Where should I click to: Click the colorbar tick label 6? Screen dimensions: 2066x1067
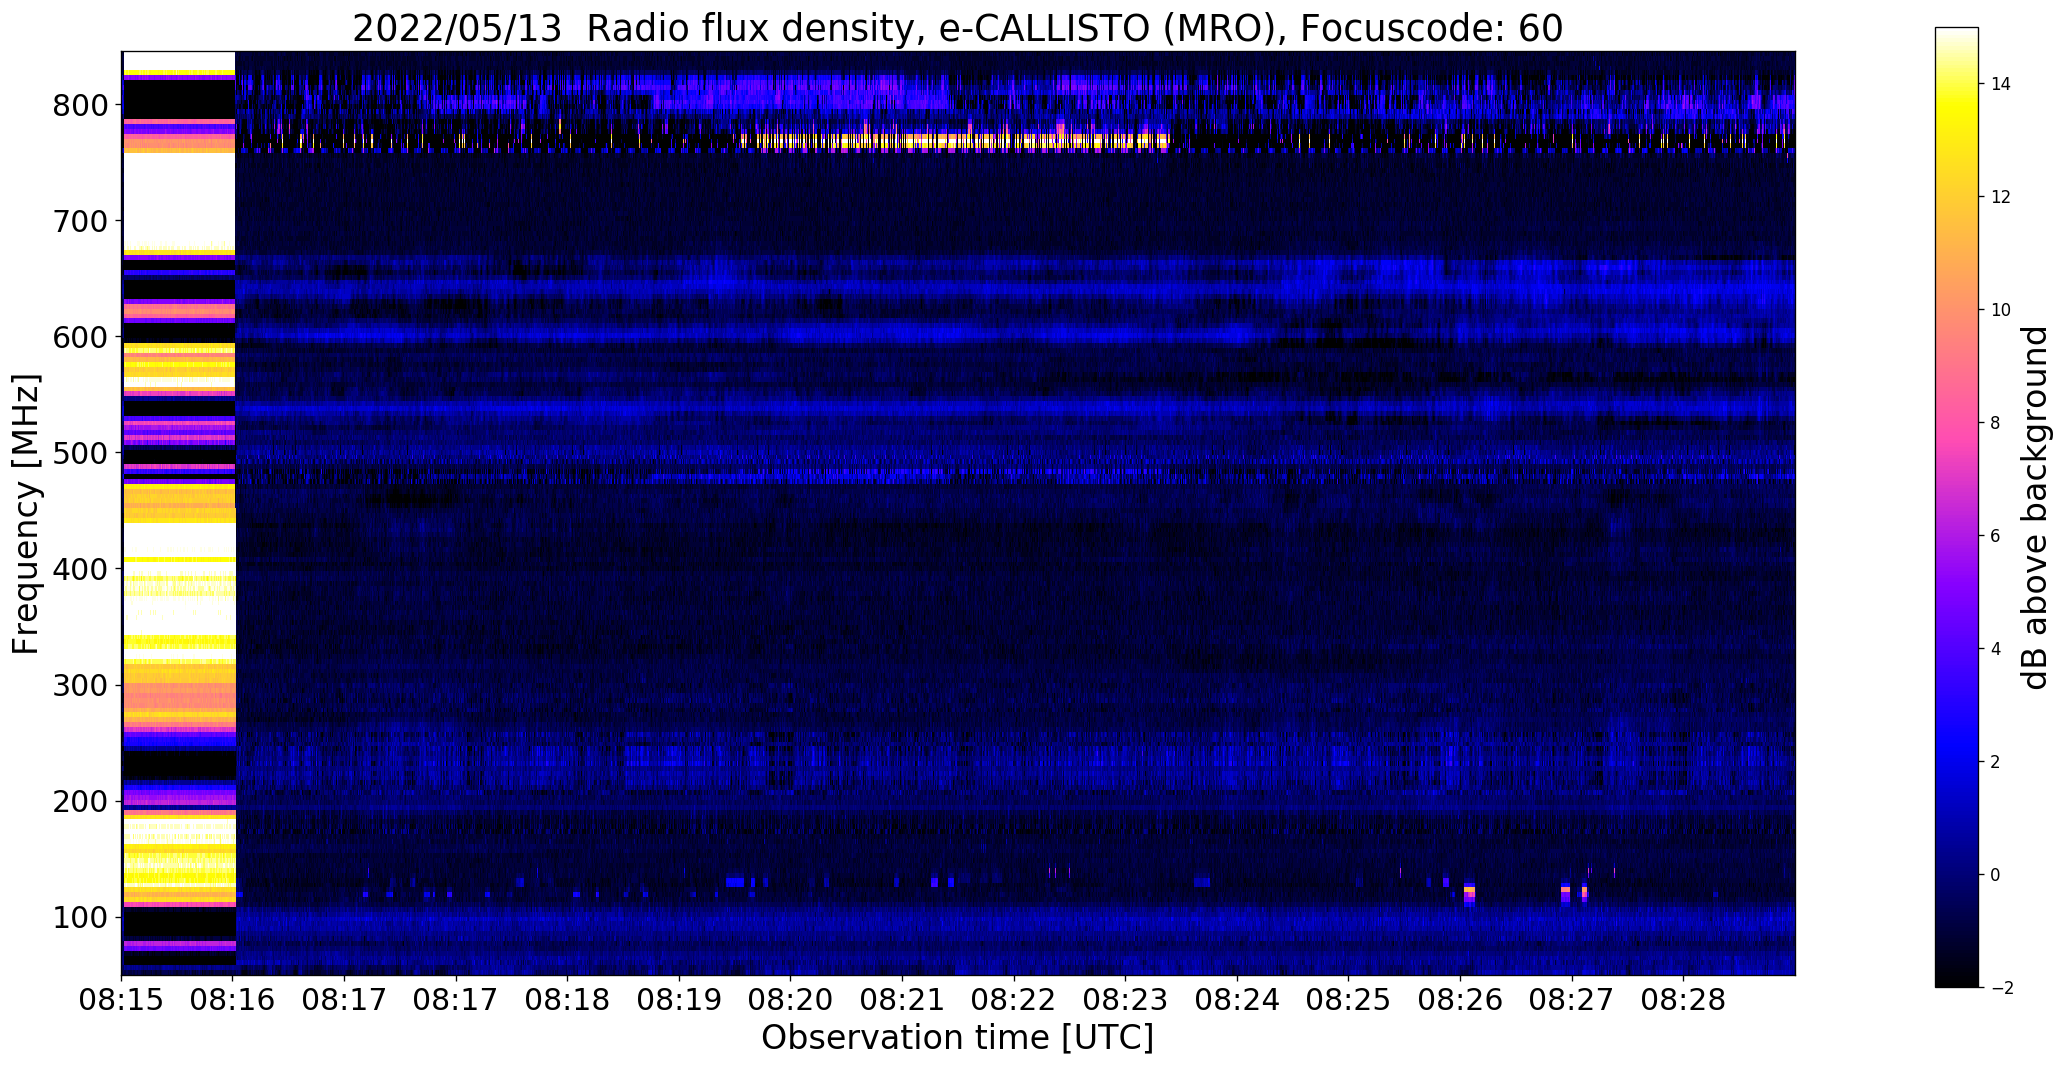(x=1996, y=536)
